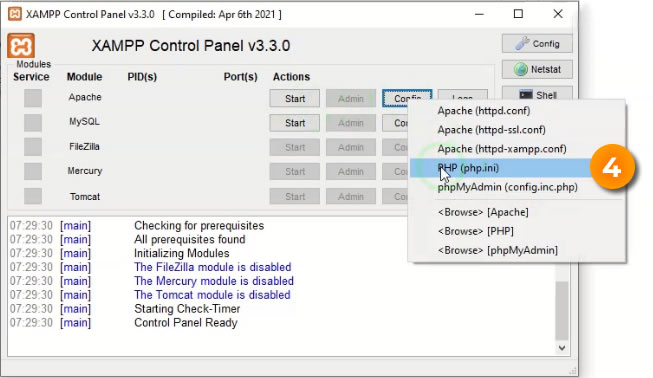Toggle the MySQL service checkbox
653x378 pixels.
(33, 122)
